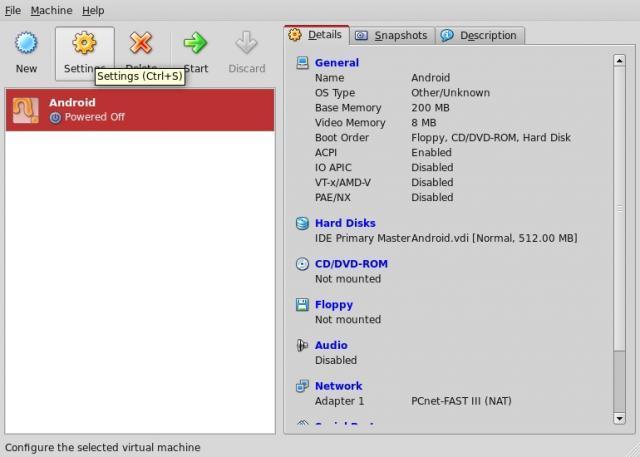
Task: Click the 'Other/Unknown' OS Type value
Action: tap(450, 93)
